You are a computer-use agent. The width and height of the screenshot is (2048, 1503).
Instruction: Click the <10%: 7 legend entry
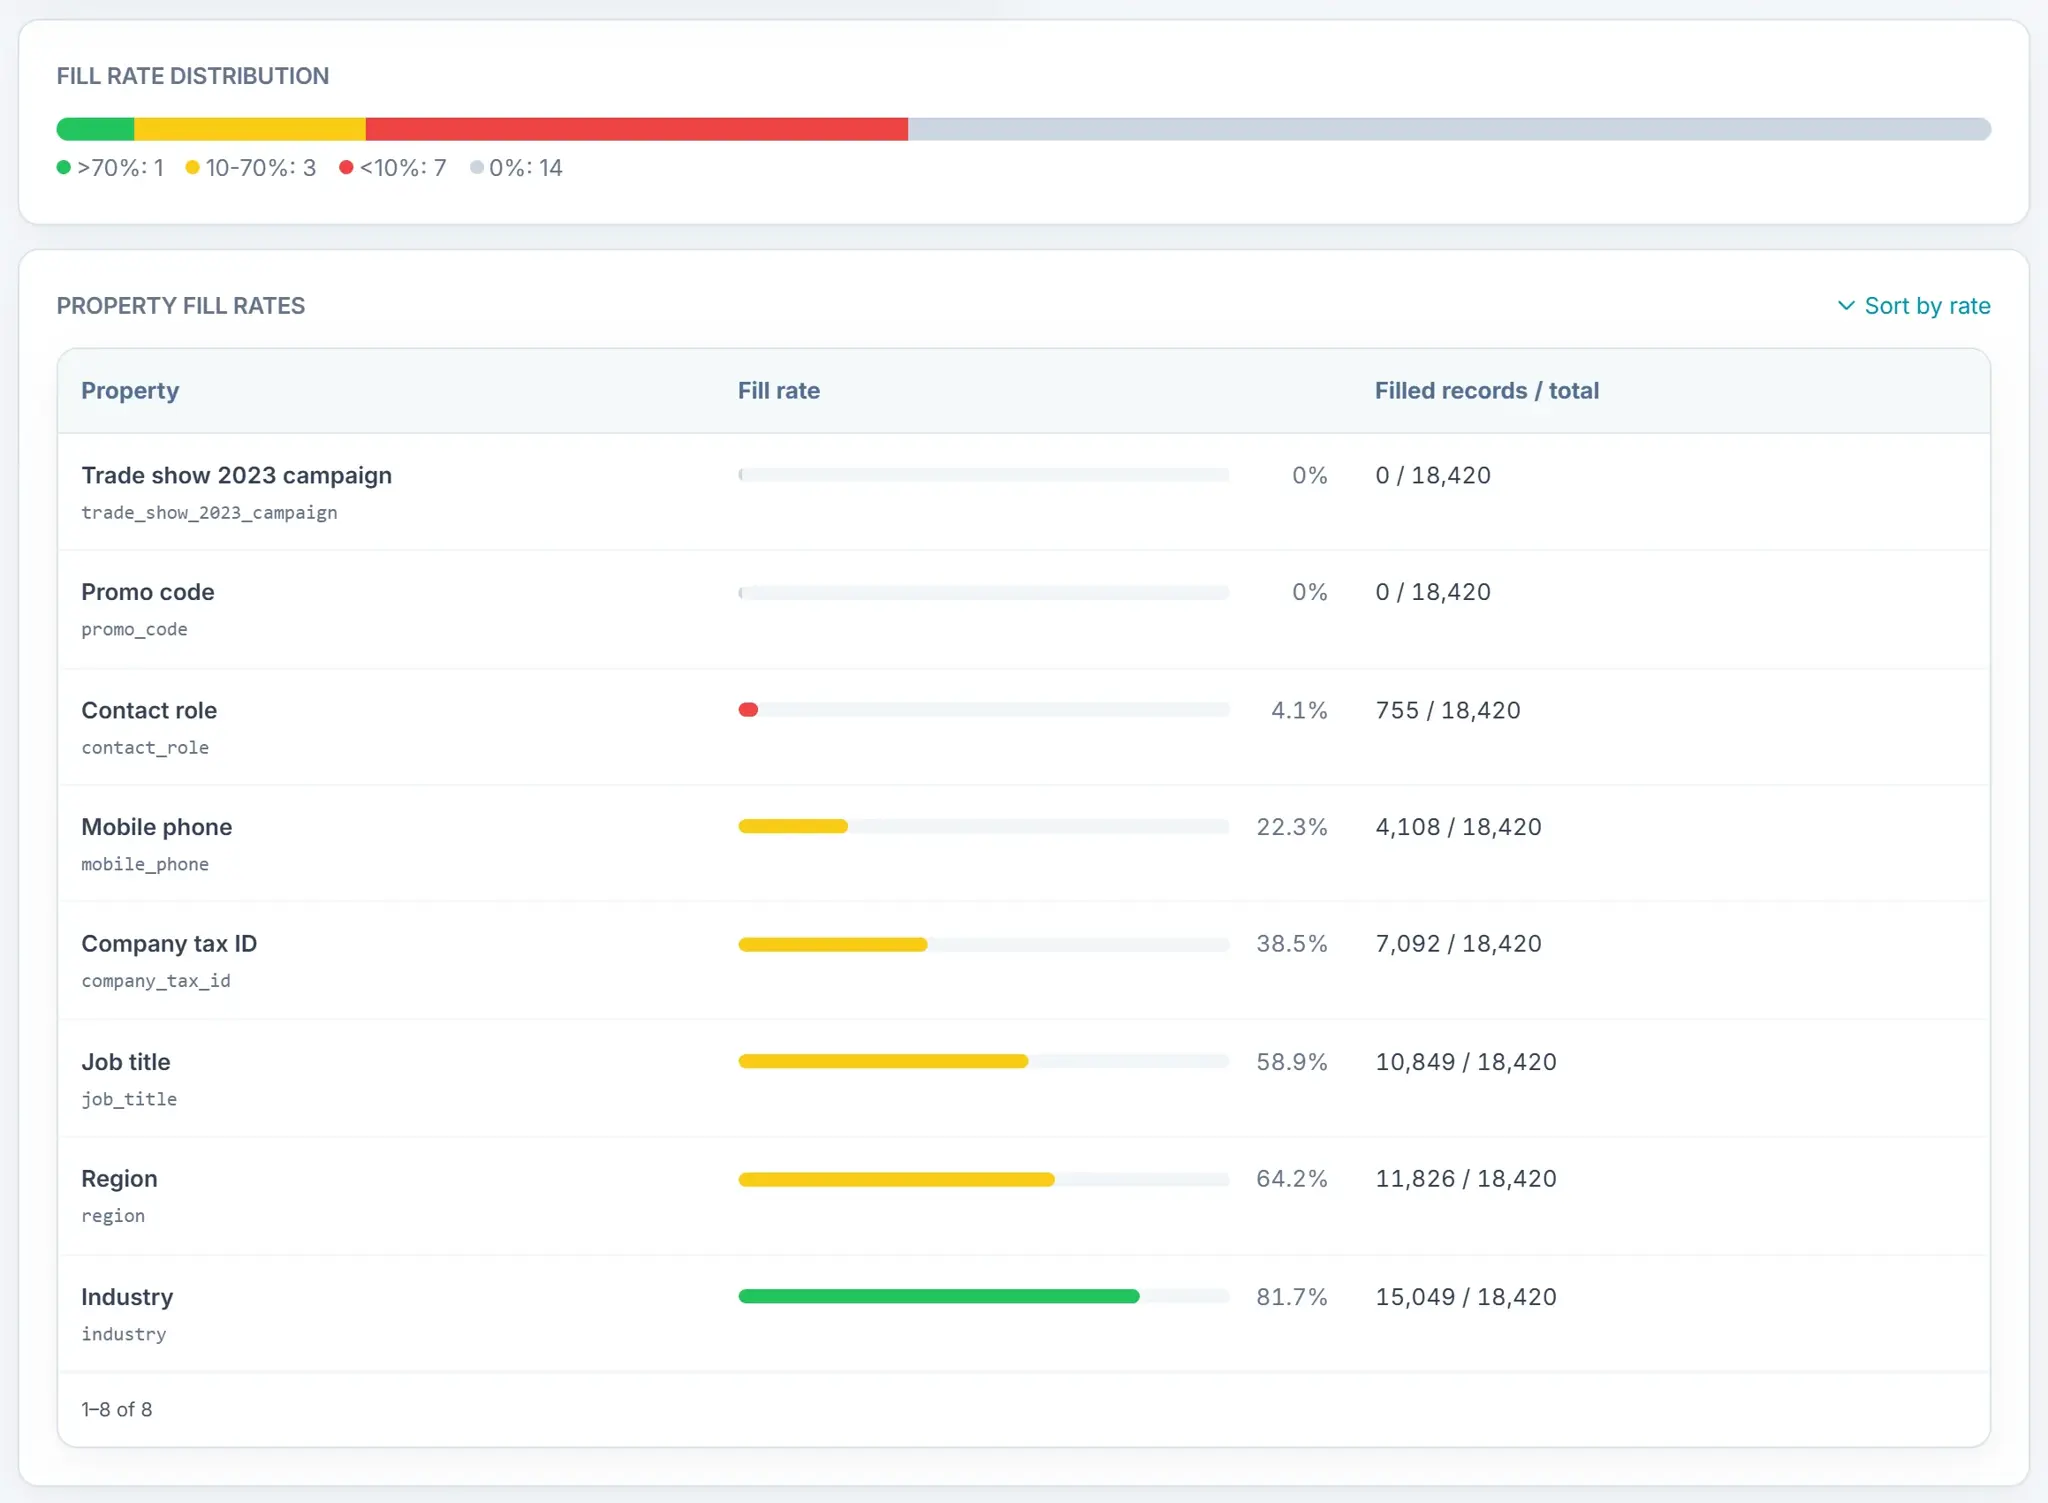393,168
